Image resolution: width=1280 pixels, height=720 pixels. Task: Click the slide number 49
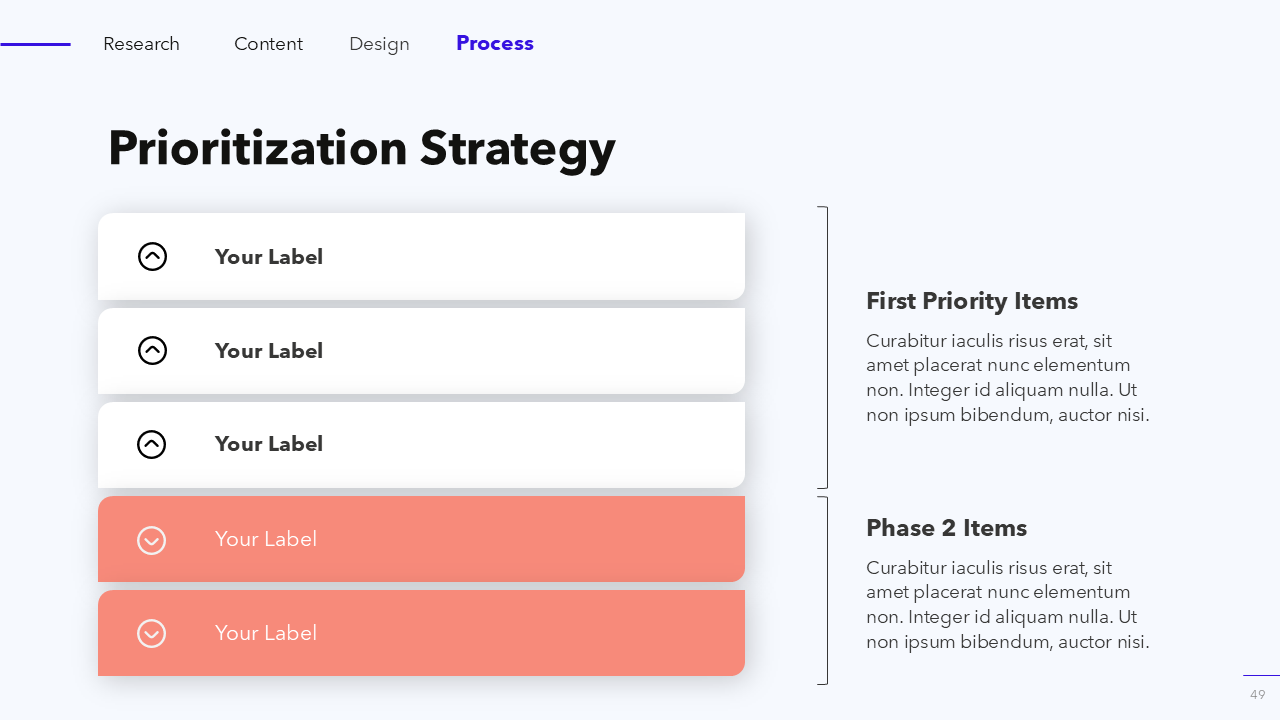(1257, 694)
